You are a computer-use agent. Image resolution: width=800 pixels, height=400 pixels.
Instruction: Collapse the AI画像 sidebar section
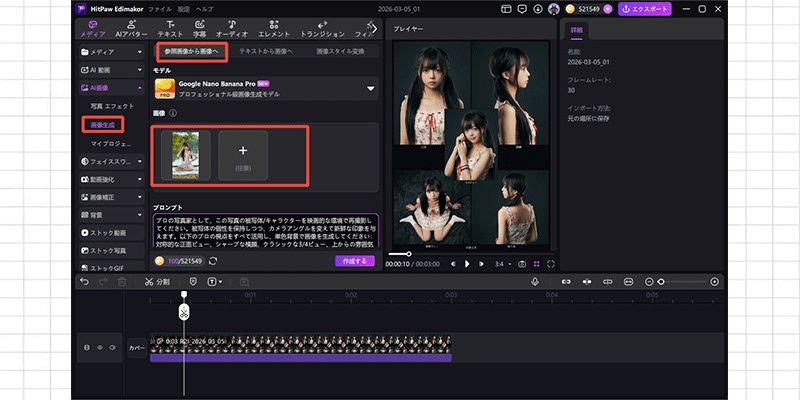pyautogui.click(x=111, y=88)
